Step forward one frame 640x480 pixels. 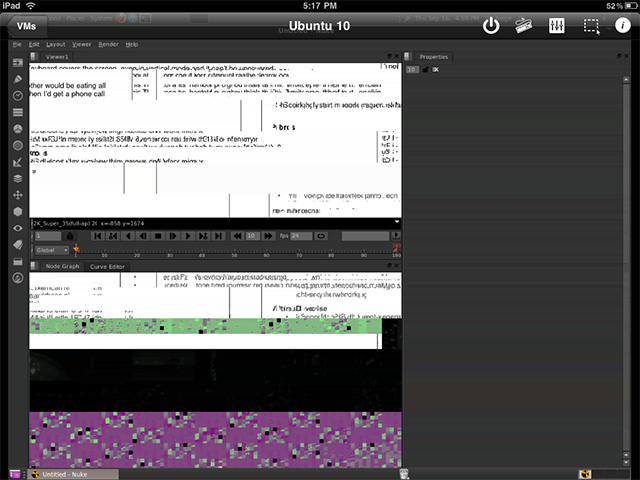tap(173, 236)
